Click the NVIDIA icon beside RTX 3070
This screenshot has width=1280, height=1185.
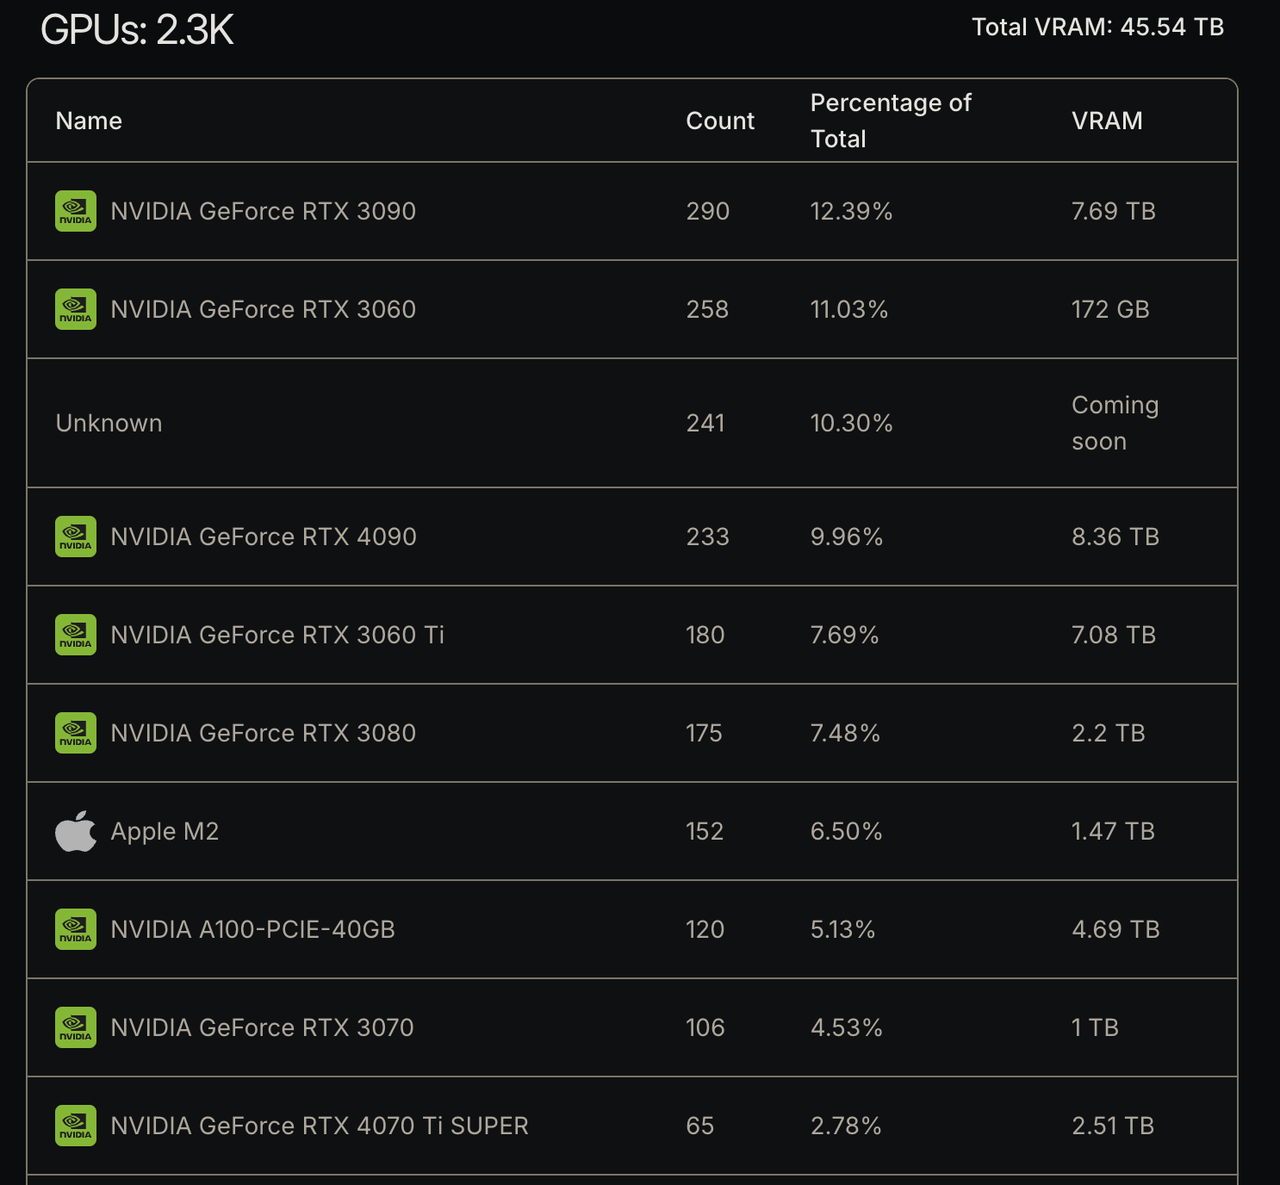(76, 1027)
